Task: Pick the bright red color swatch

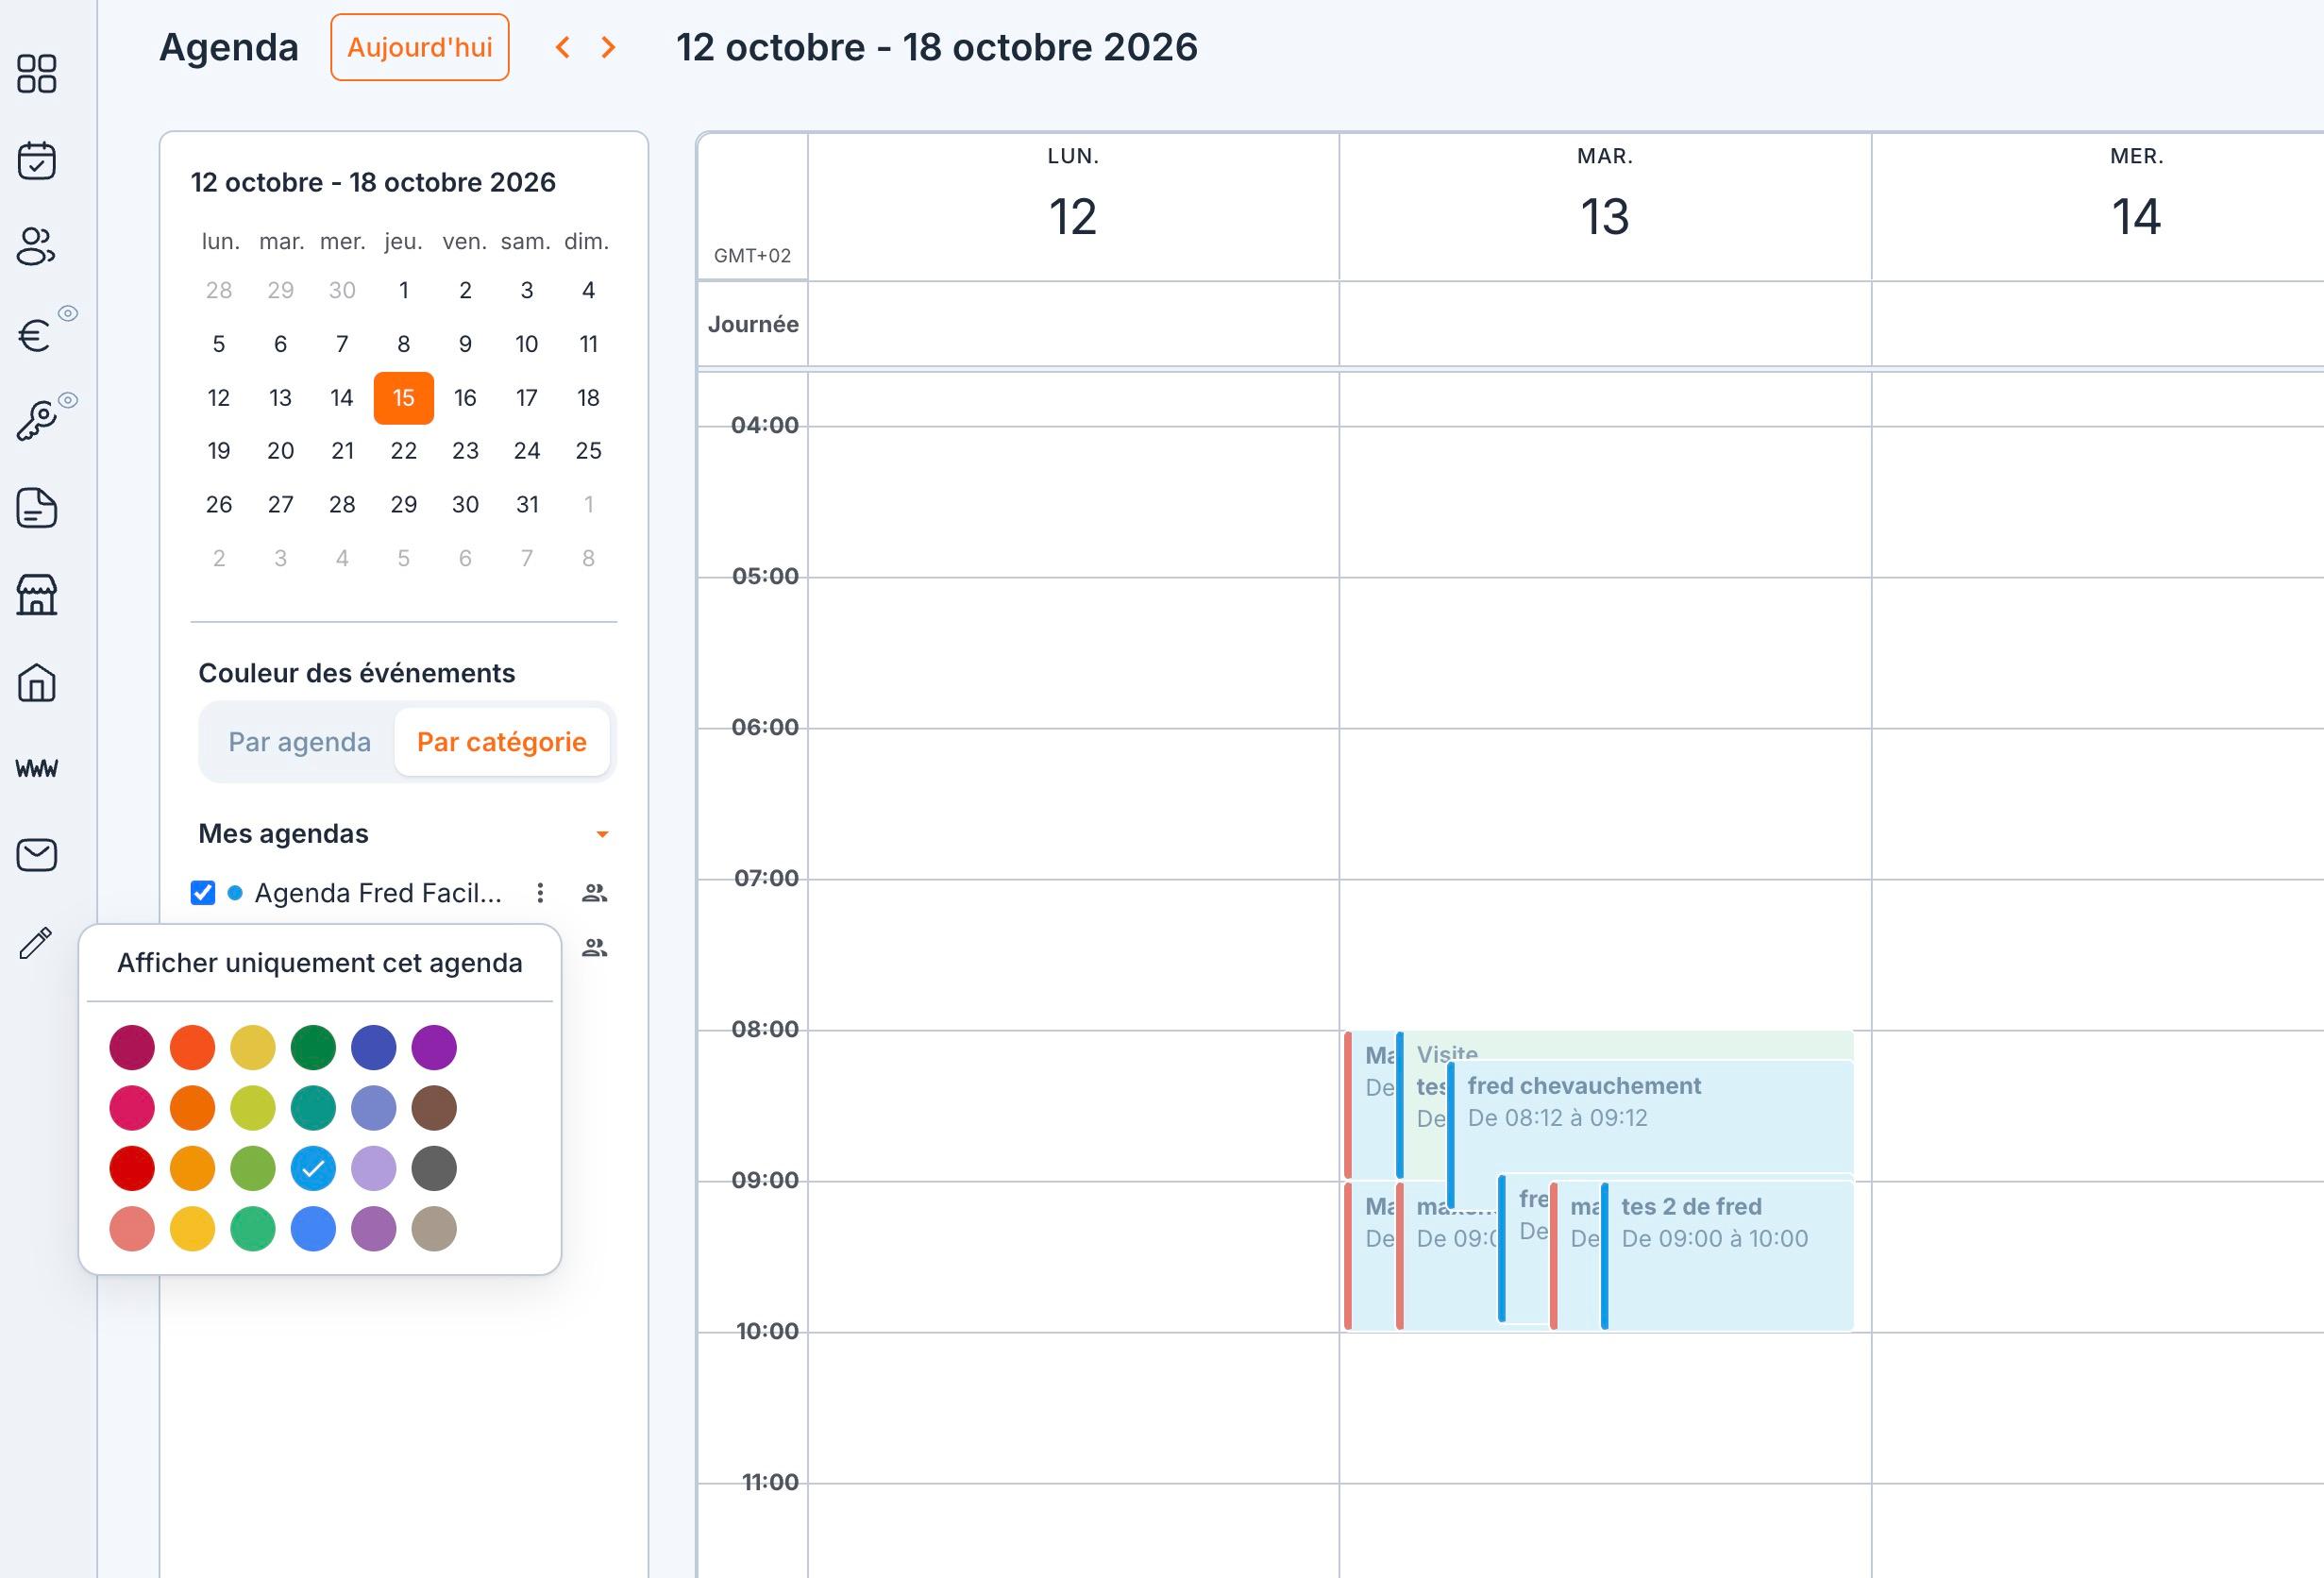Action: 132,1168
